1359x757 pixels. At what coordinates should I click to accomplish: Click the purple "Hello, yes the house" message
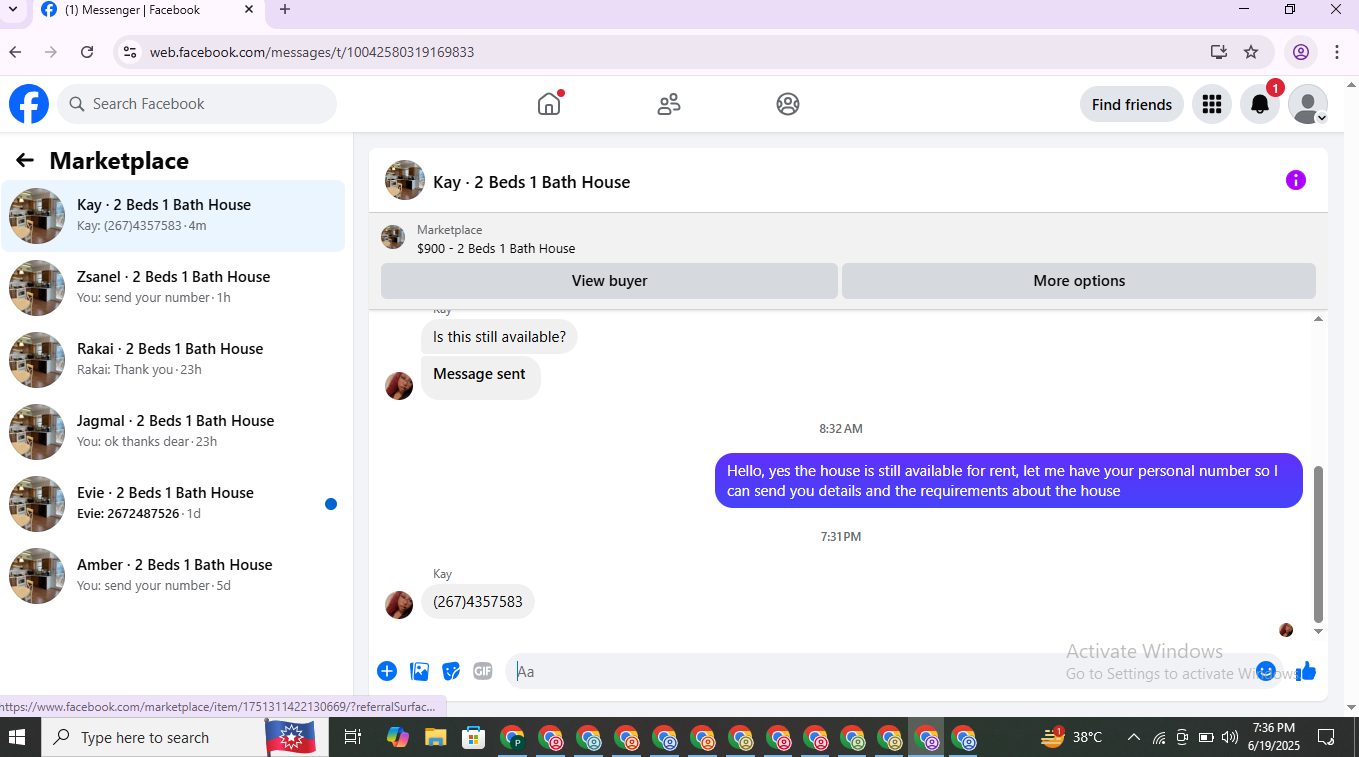click(x=1009, y=481)
